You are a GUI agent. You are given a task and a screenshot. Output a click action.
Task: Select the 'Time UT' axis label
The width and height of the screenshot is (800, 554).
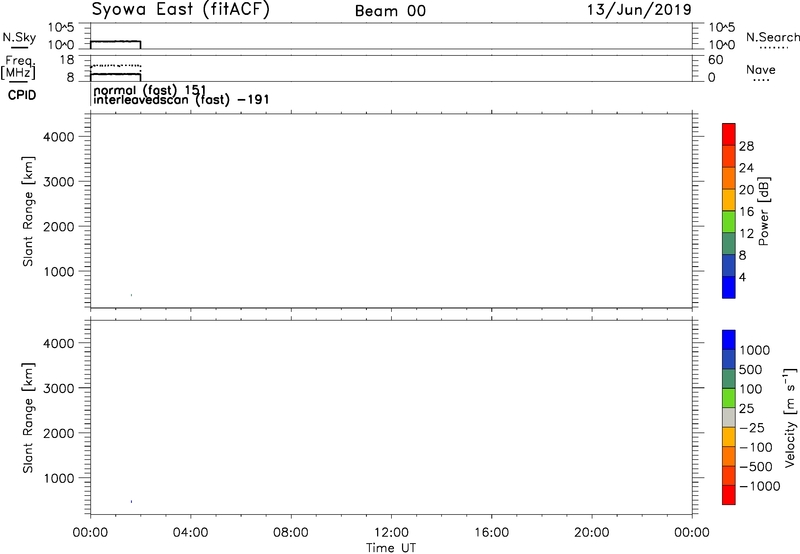point(391,548)
